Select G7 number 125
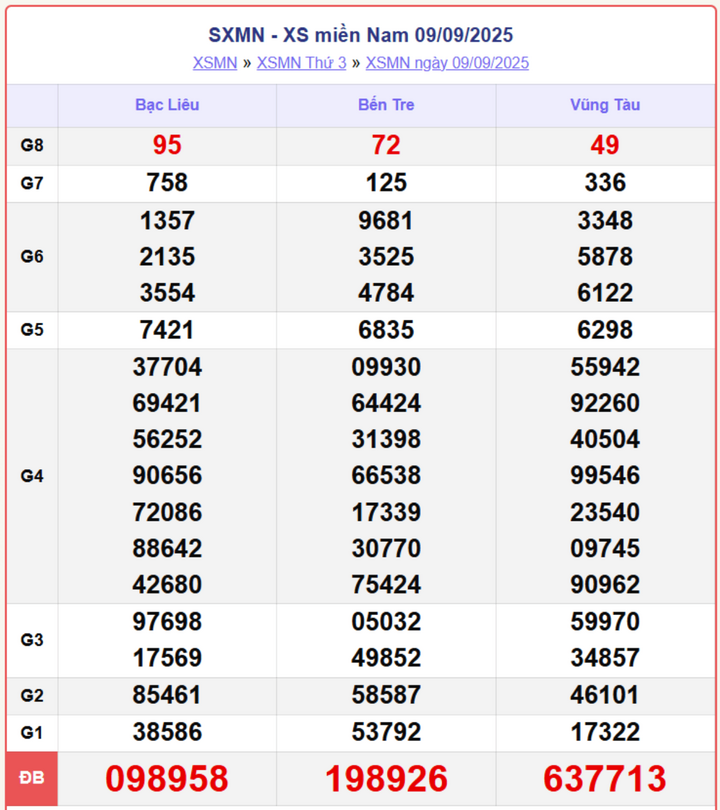The height and width of the screenshot is (810, 720). pyautogui.click(x=386, y=182)
